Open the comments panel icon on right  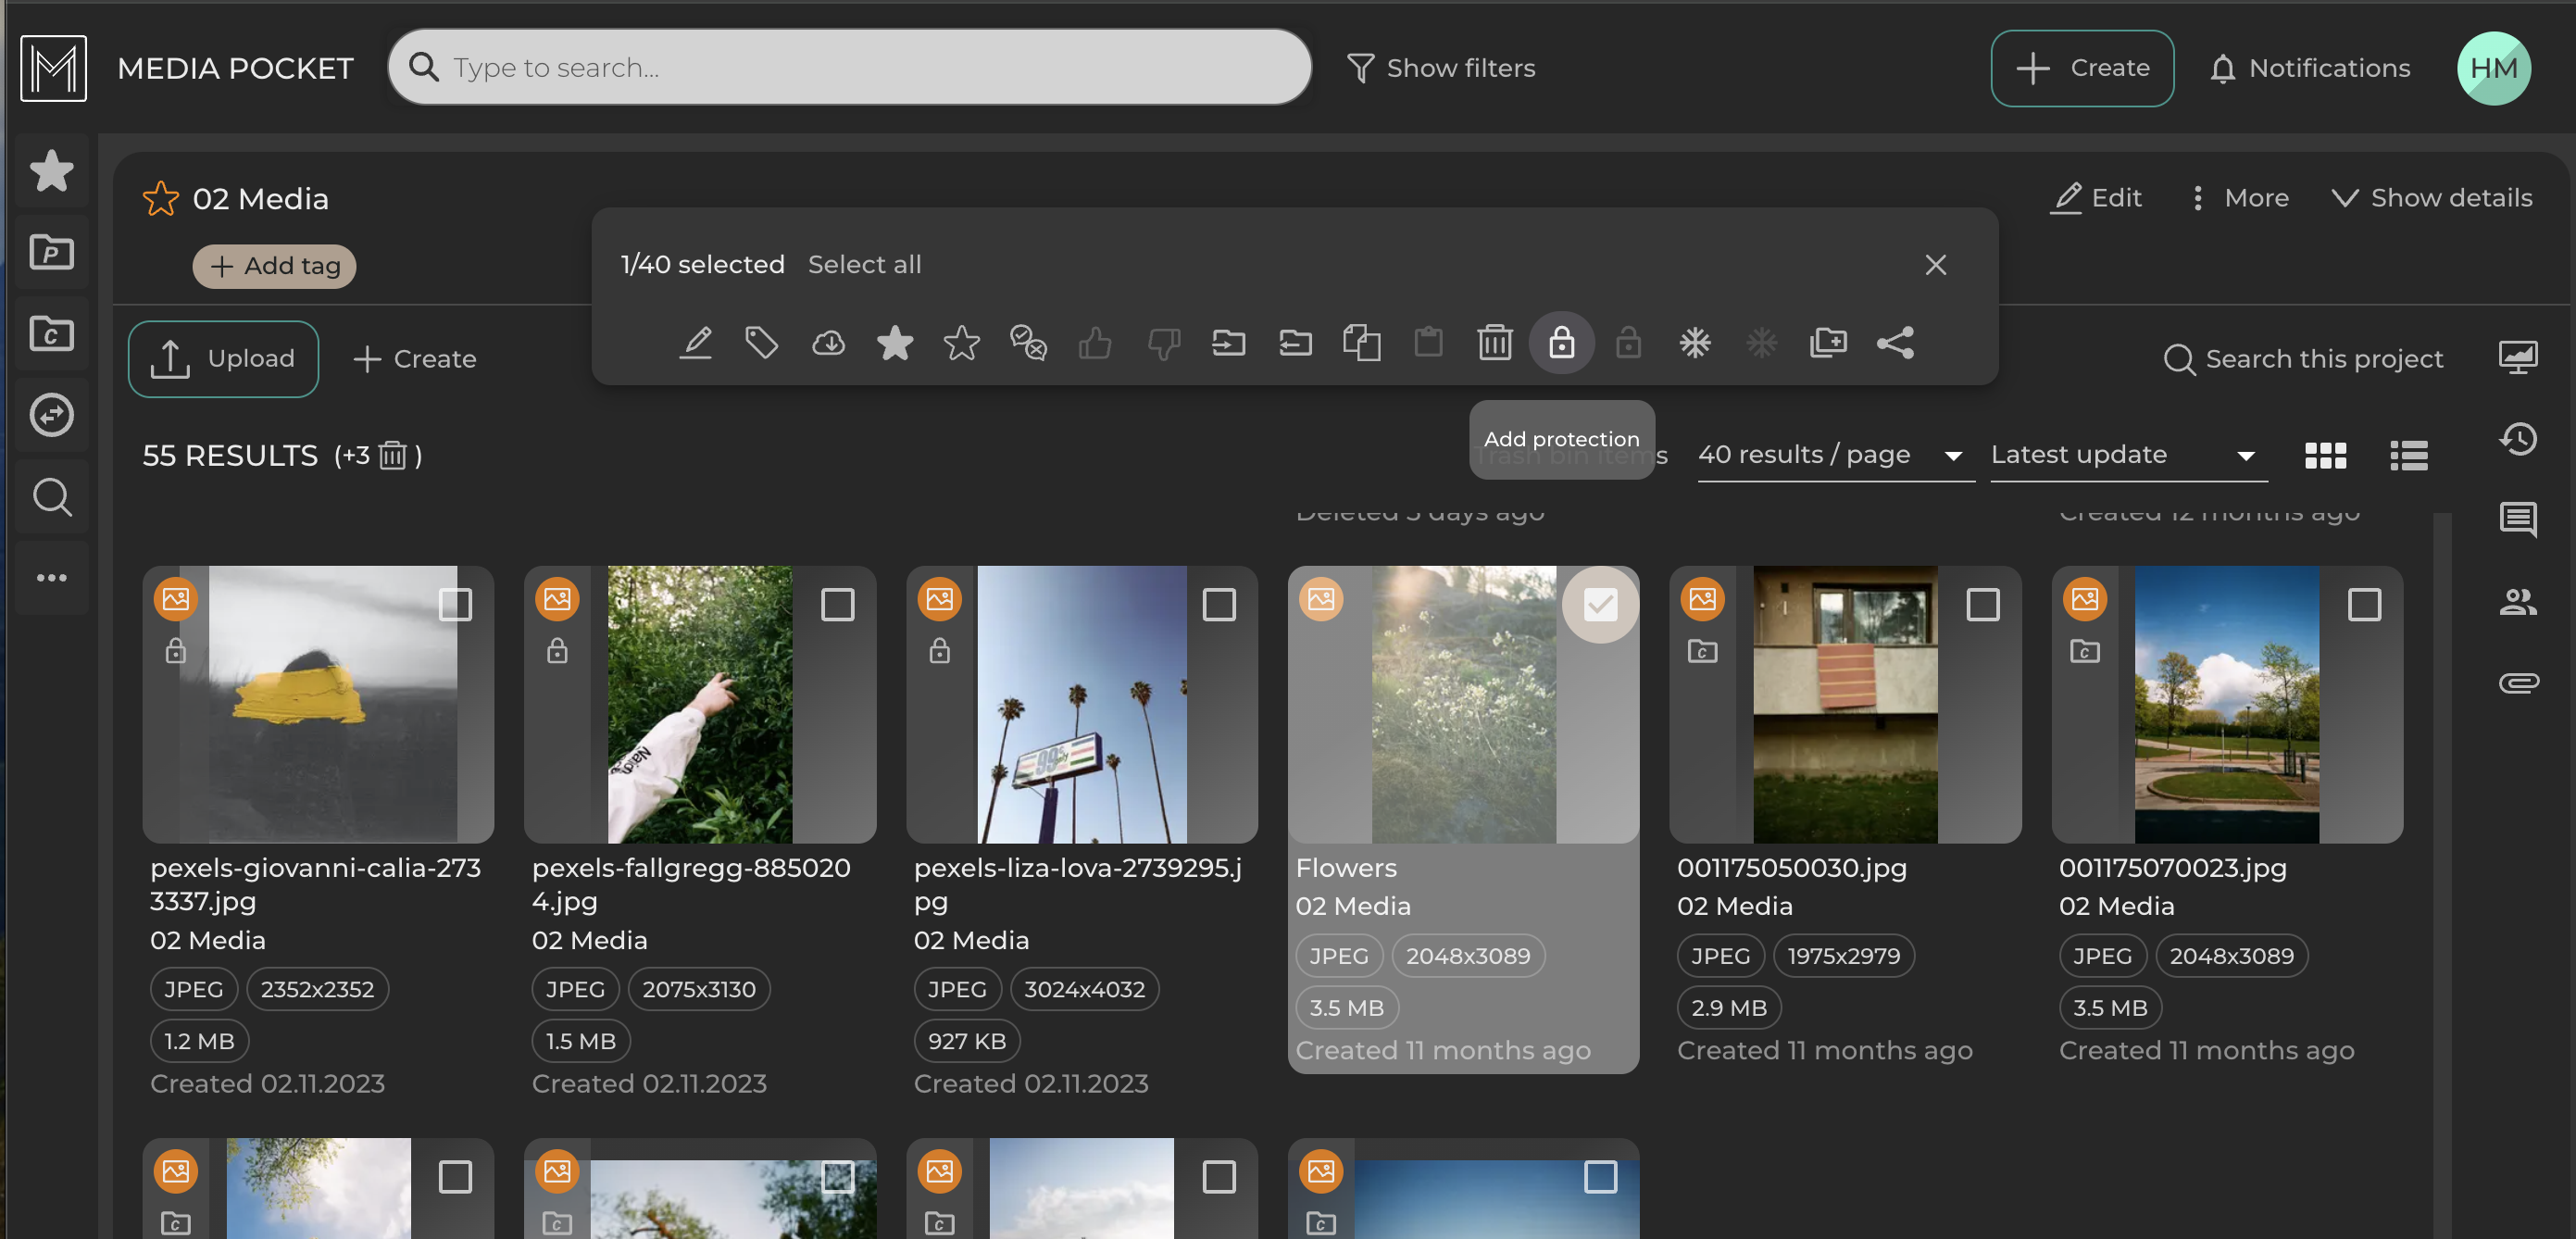pos(2517,519)
